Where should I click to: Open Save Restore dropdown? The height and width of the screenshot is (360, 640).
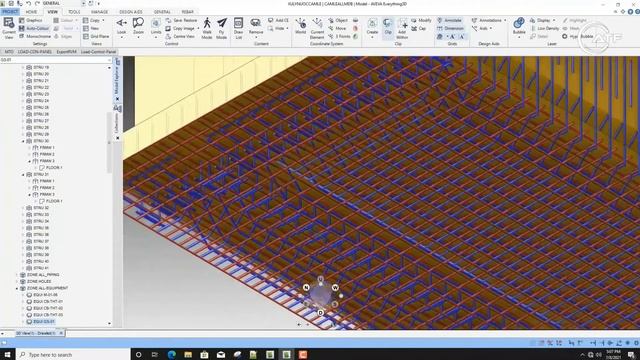pyautogui.click(x=181, y=20)
